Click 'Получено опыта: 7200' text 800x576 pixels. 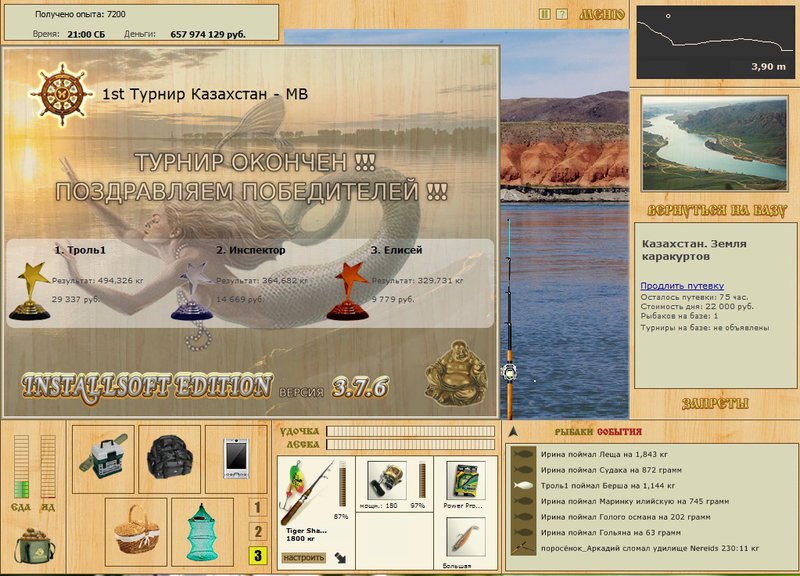(80, 14)
